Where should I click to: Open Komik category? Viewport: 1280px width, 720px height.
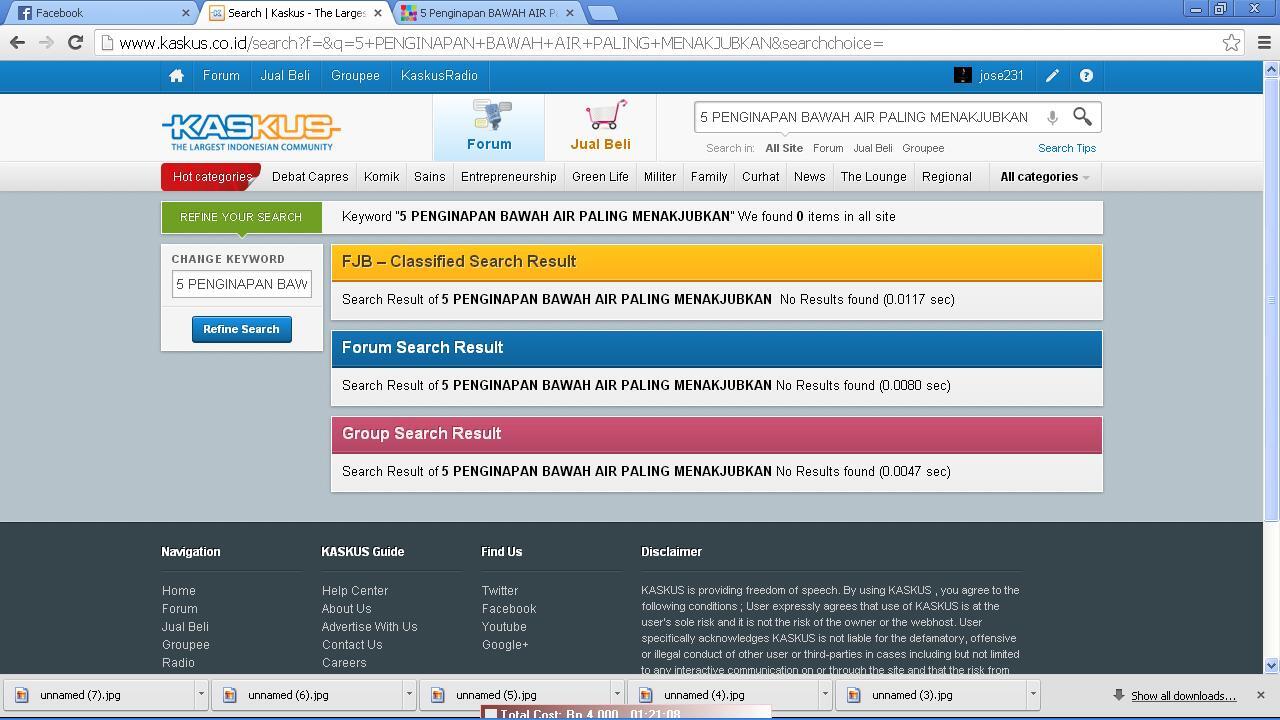click(x=381, y=177)
